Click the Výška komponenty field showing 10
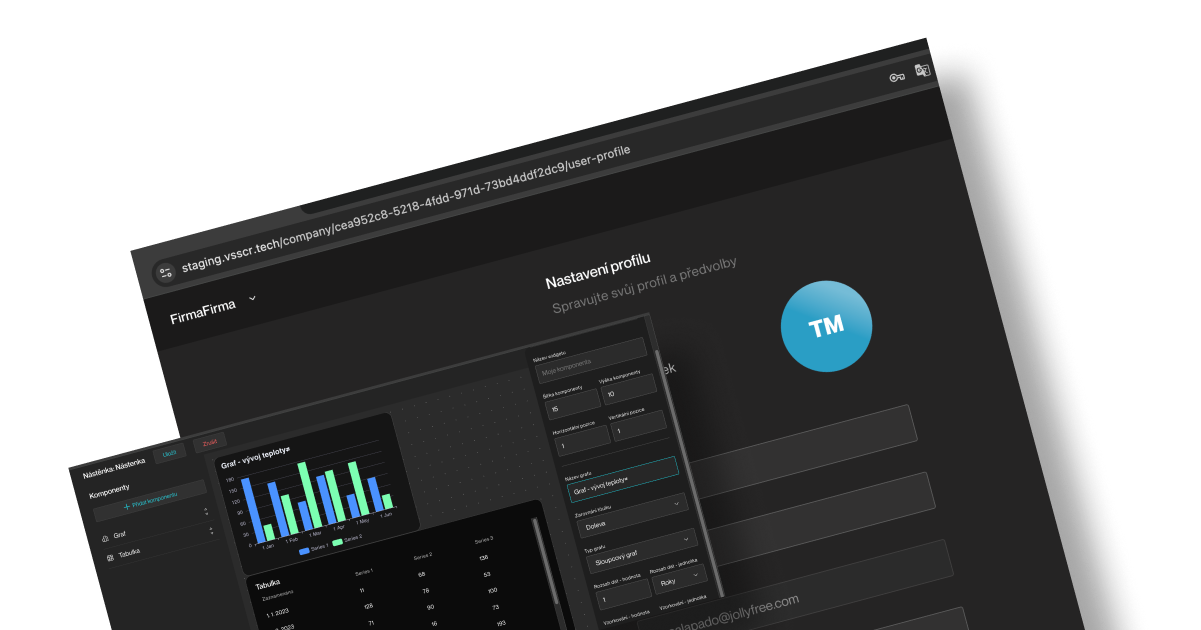The height and width of the screenshot is (630, 1201). [x=629, y=391]
